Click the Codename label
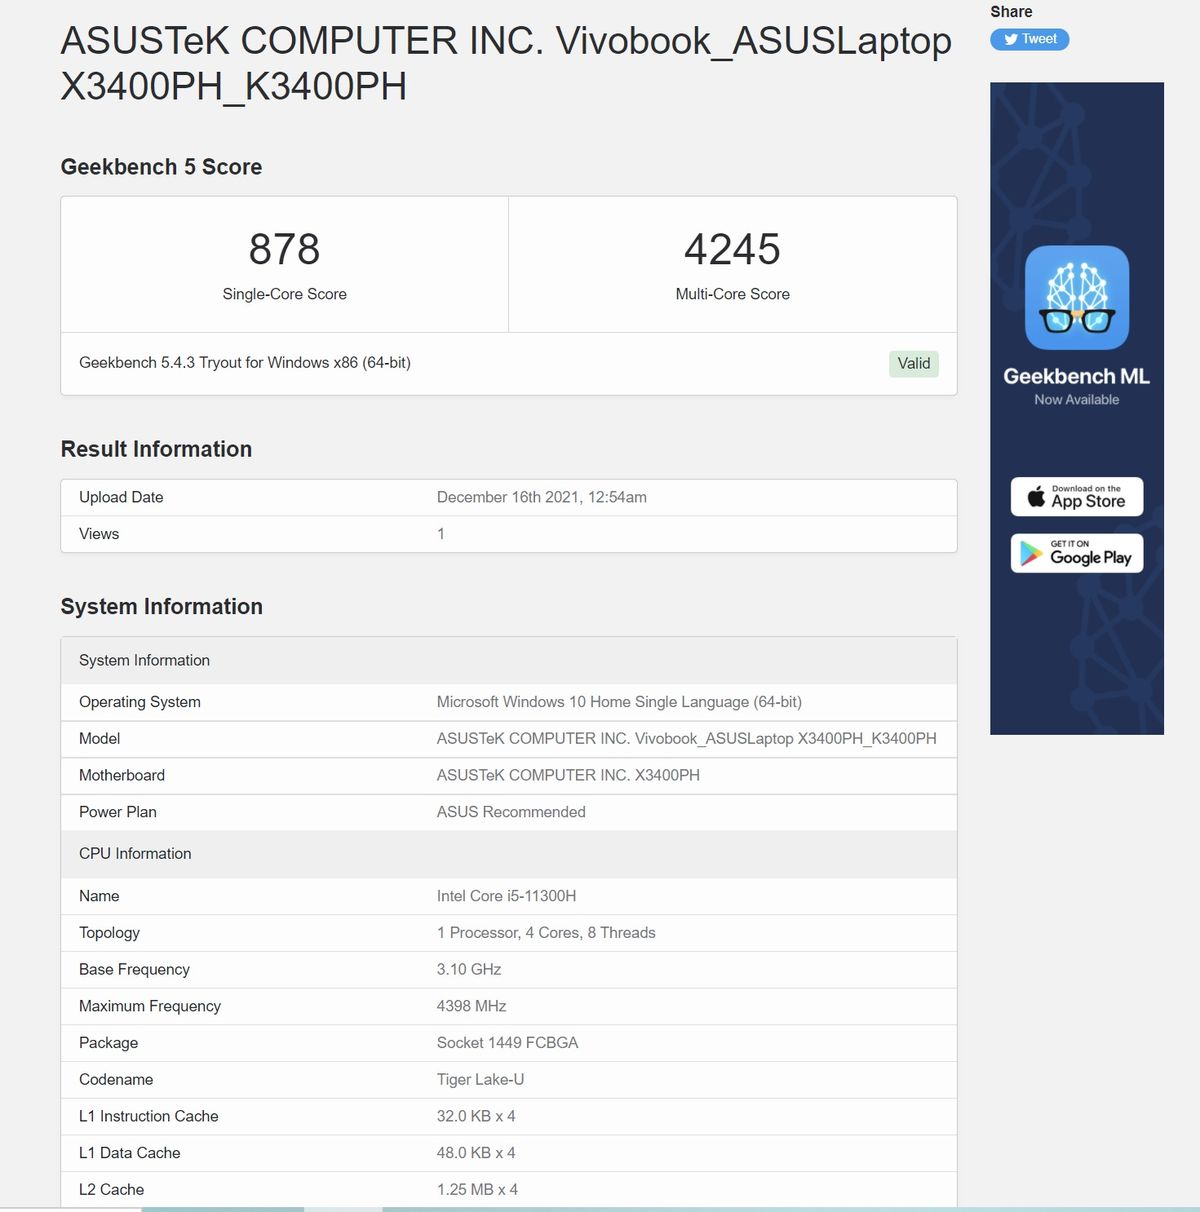This screenshot has width=1200, height=1212. (x=116, y=1080)
